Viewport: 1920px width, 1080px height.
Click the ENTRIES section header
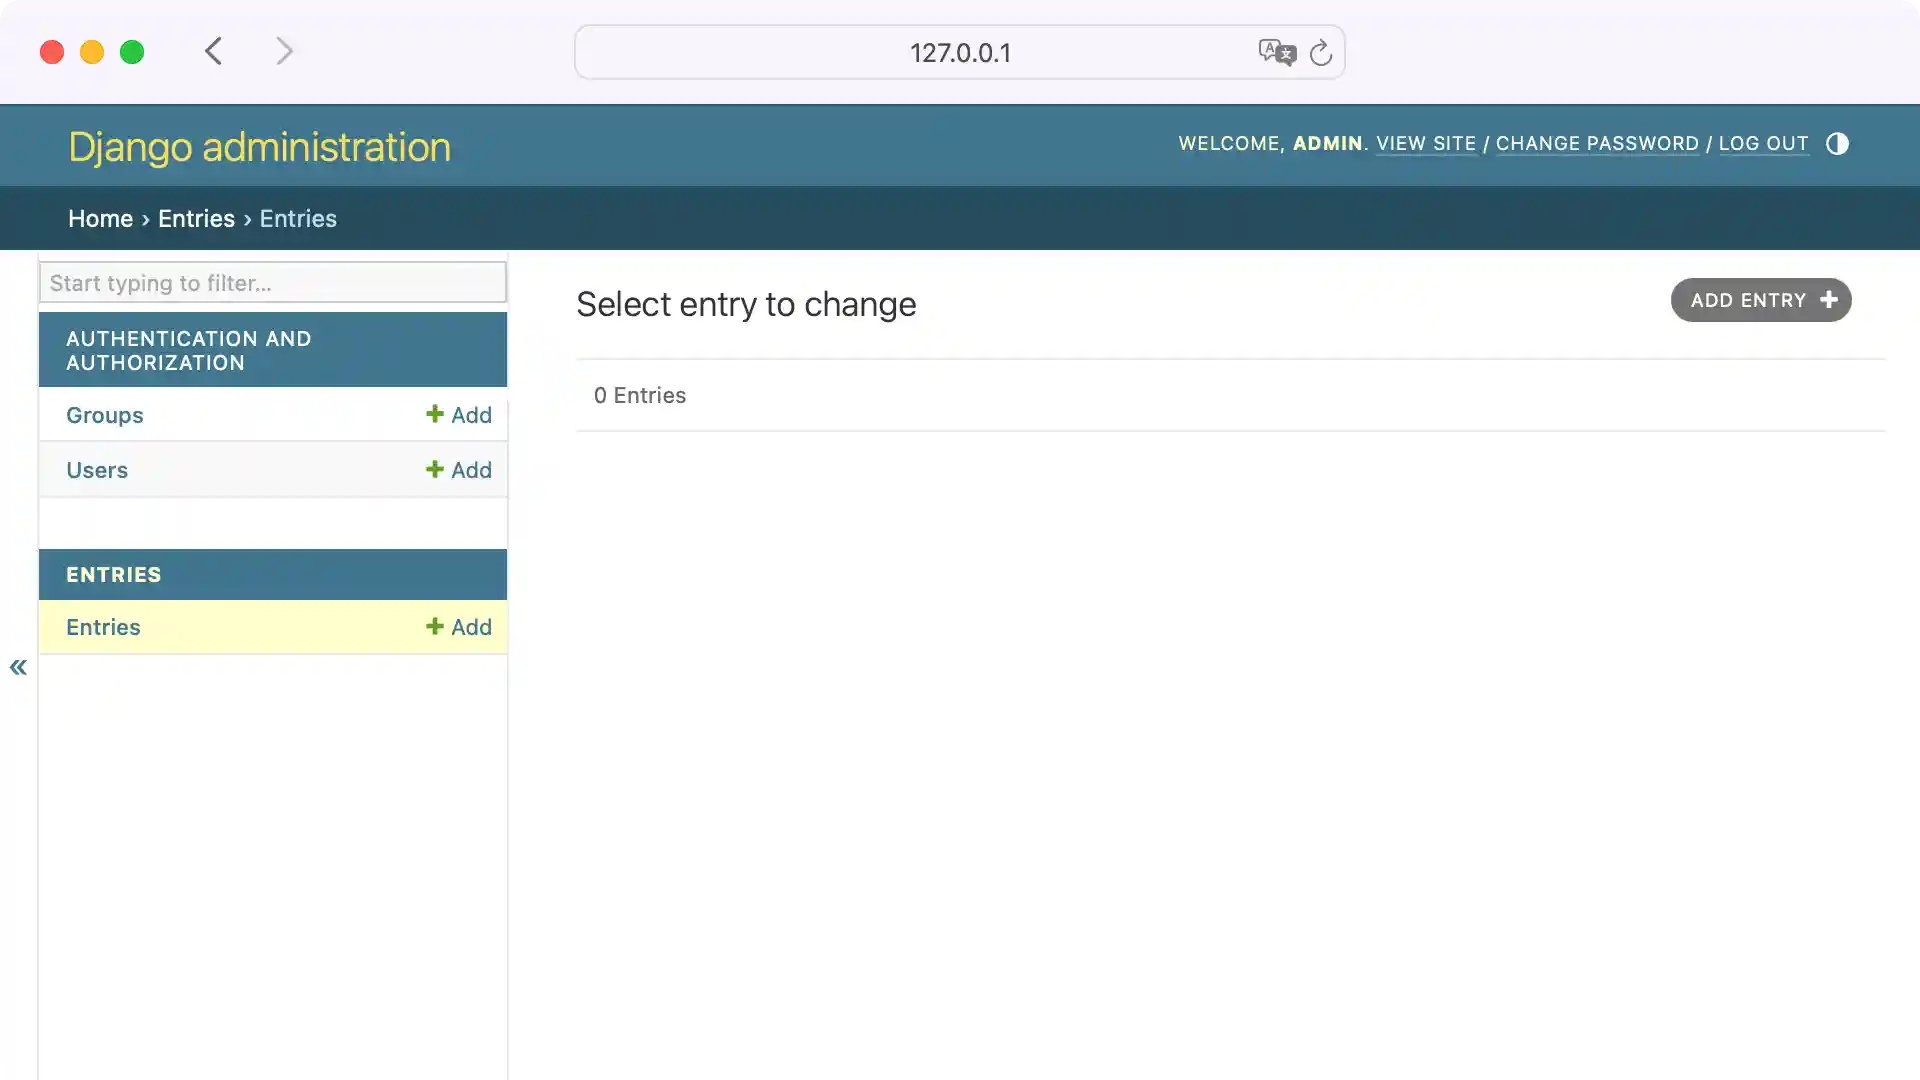pyautogui.click(x=272, y=574)
